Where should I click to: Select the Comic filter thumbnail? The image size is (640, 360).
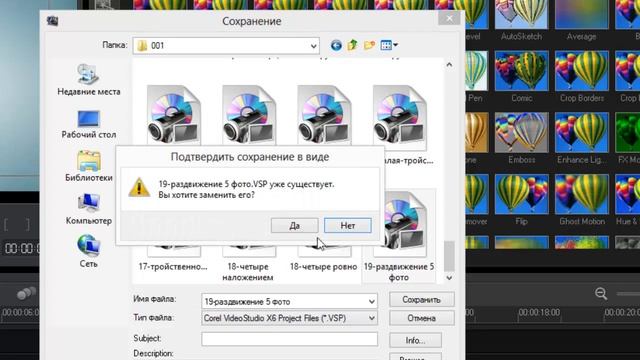pos(521,71)
